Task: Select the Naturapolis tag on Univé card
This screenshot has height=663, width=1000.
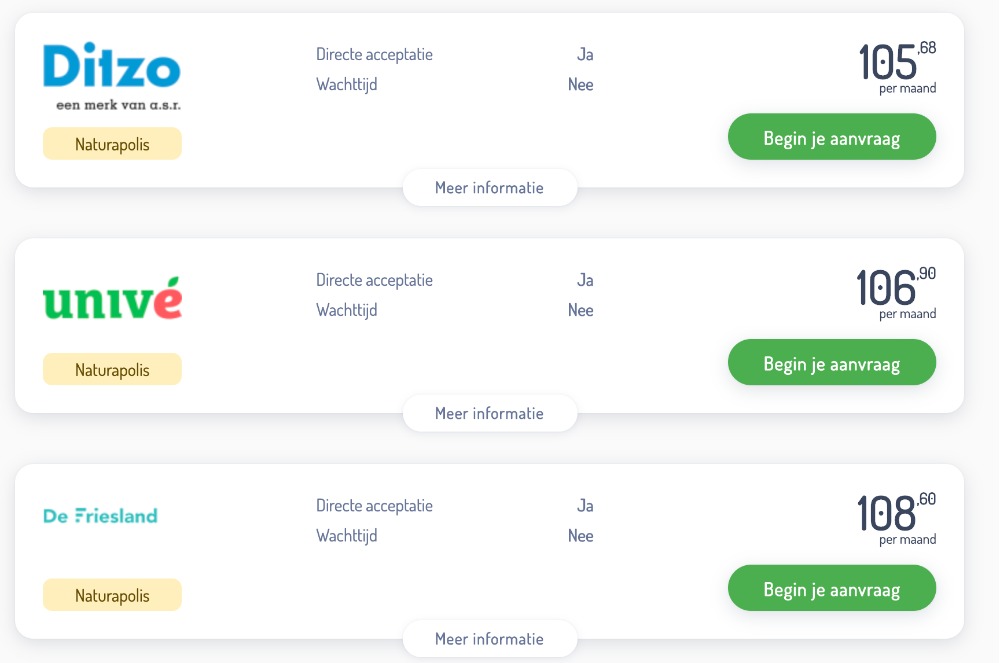Action: 112,370
